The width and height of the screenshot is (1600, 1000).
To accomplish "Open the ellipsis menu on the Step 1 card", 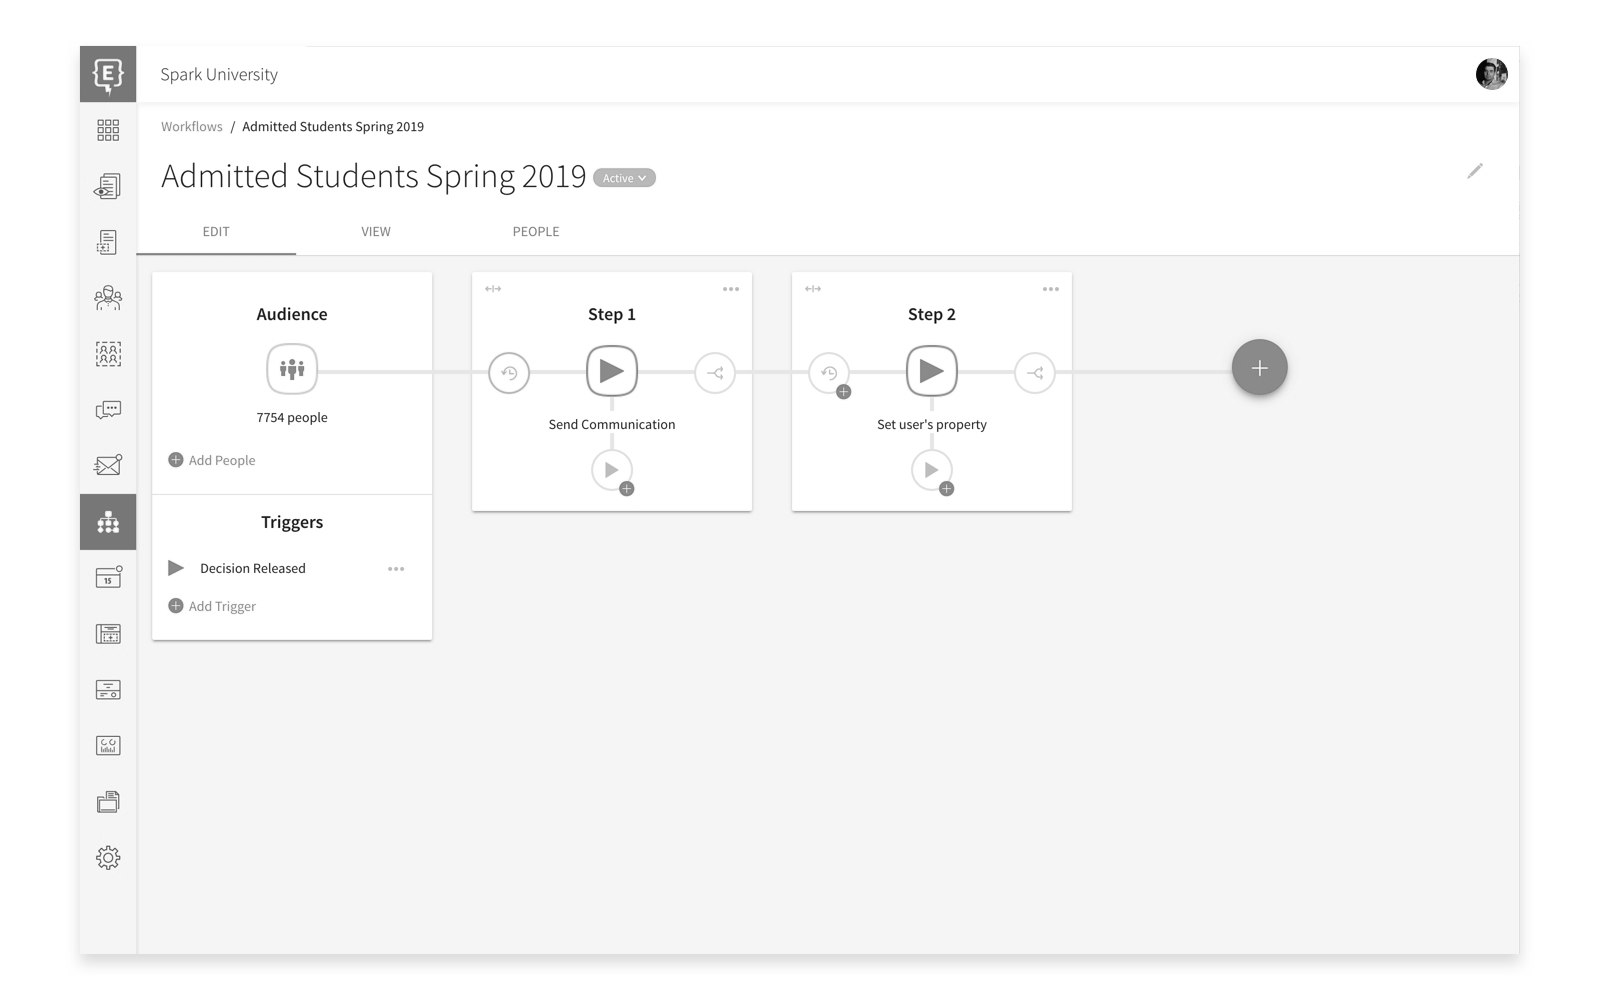I will coord(731,288).
